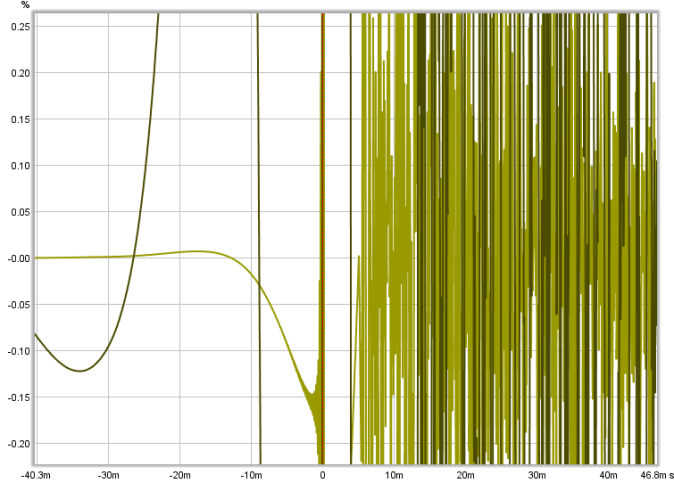Click the "0.20" Y-axis label
This screenshot has height=483, width=674.
tap(21, 73)
